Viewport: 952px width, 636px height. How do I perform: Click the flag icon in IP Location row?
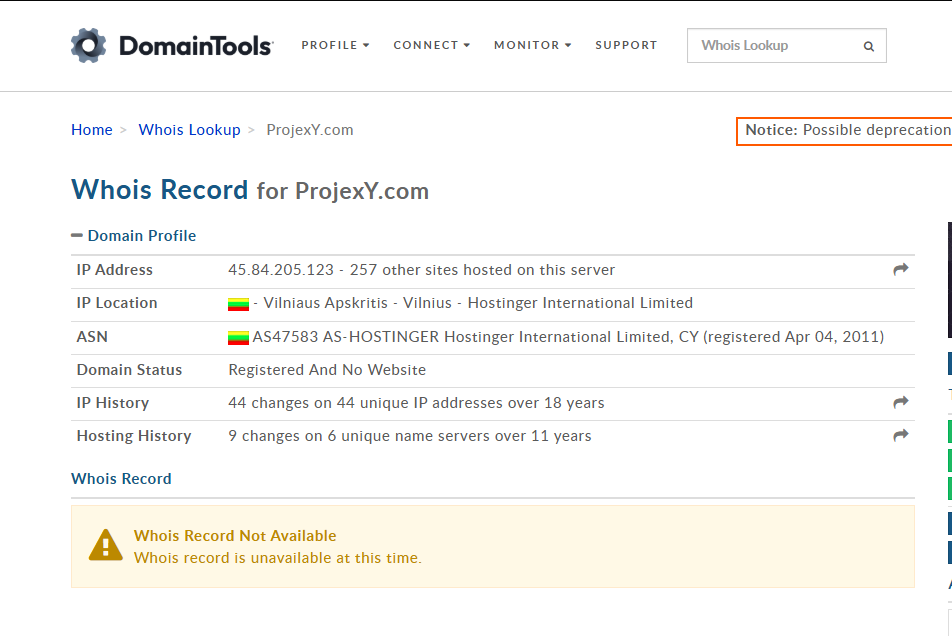239,304
